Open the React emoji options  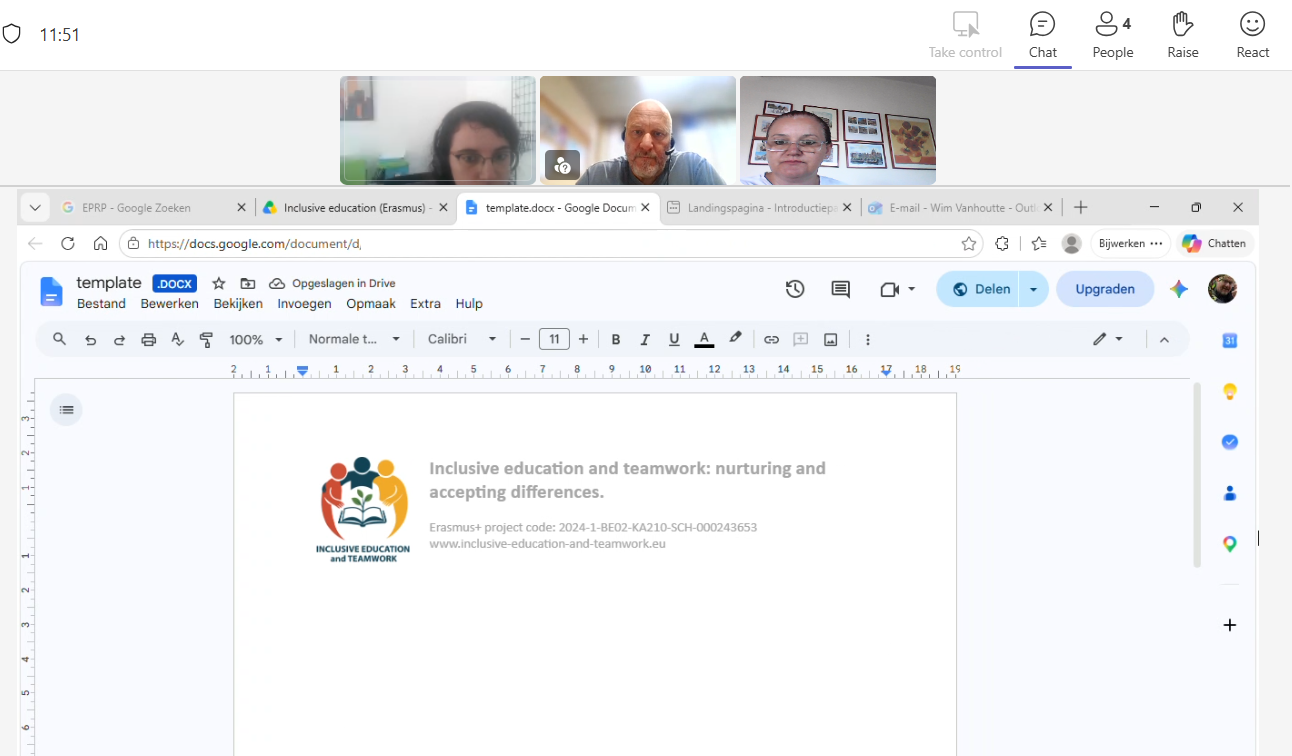click(x=1252, y=35)
